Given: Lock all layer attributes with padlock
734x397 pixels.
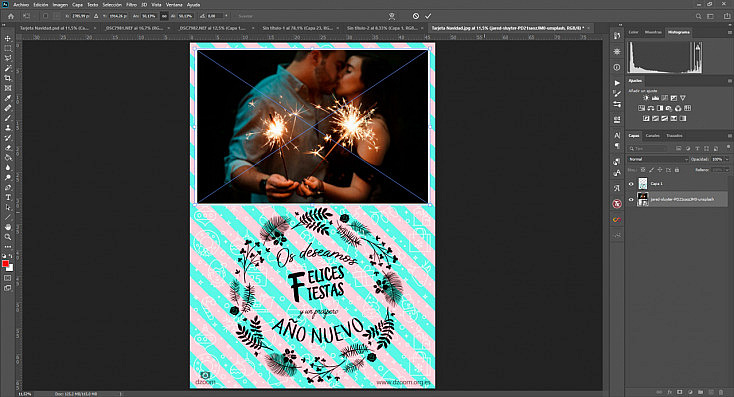Looking at the screenshot, I should (x=677, y=170).
